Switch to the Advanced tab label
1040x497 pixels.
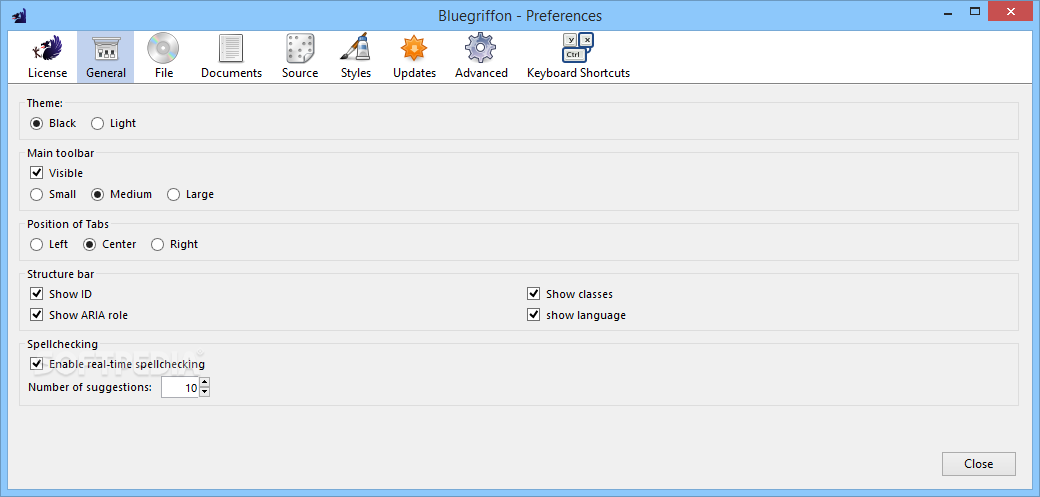point(482,73)
